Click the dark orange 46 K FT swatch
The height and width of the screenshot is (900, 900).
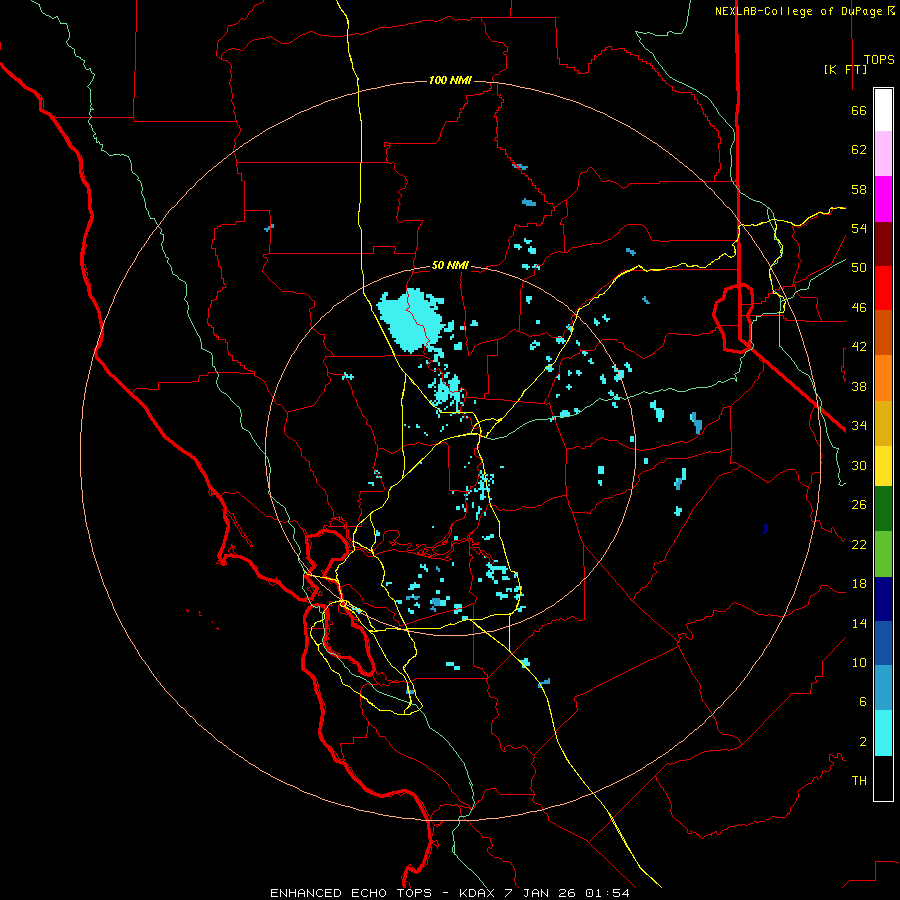tap(883, 332)
